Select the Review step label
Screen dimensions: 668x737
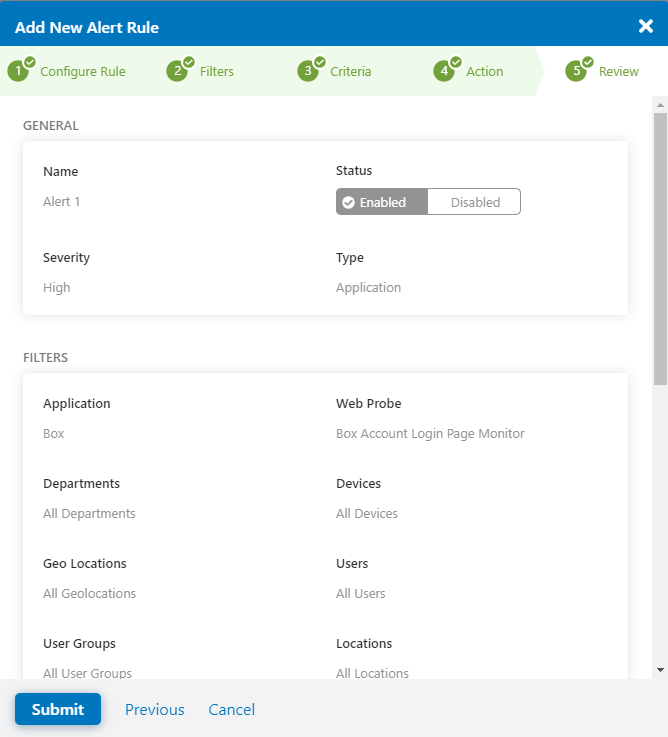pyautogui.click(x=618, y=72)
